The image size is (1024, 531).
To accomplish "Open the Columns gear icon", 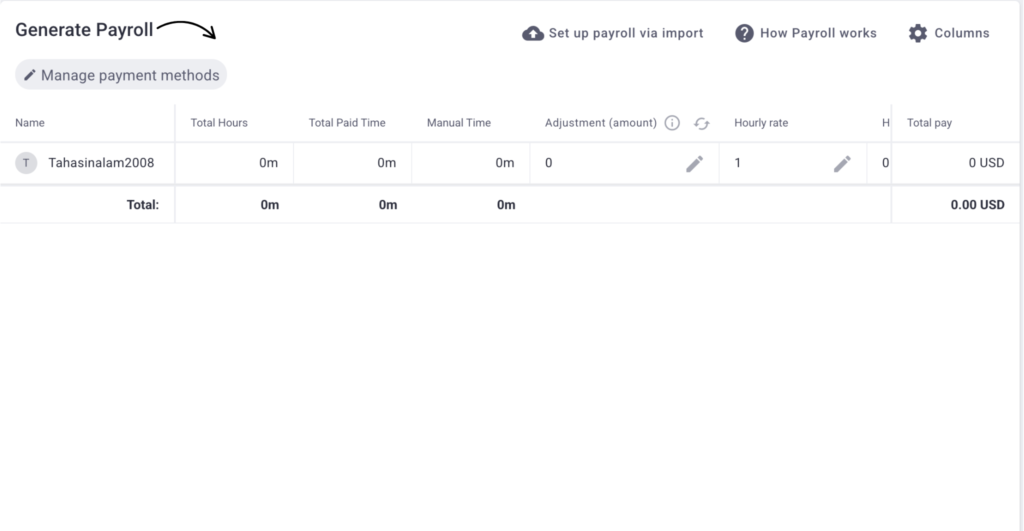I will click(918, 33).
